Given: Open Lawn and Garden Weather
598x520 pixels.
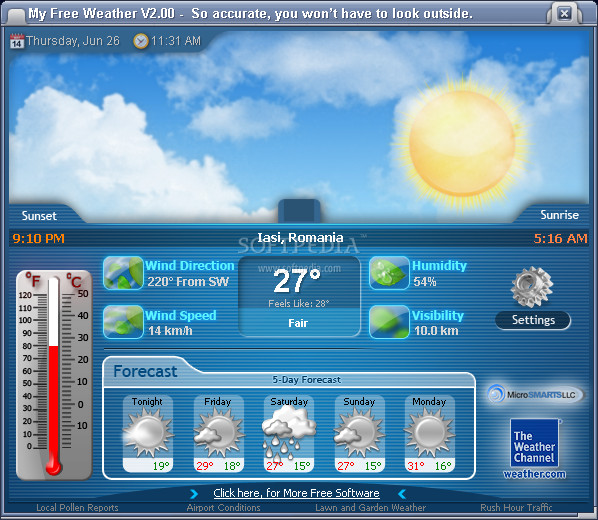Looking at the screenshot, I should click(370, 508).
